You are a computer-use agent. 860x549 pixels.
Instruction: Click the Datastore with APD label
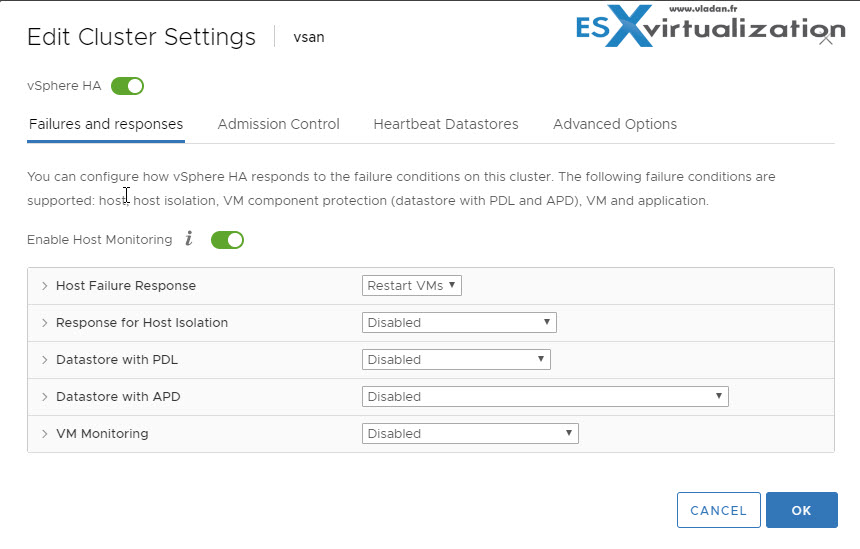pos(118,397)
